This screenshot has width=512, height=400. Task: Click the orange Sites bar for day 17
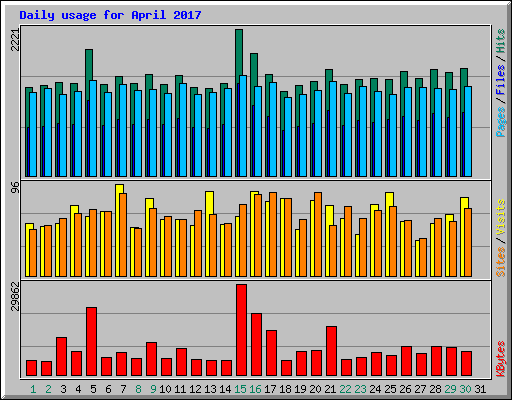273,234
